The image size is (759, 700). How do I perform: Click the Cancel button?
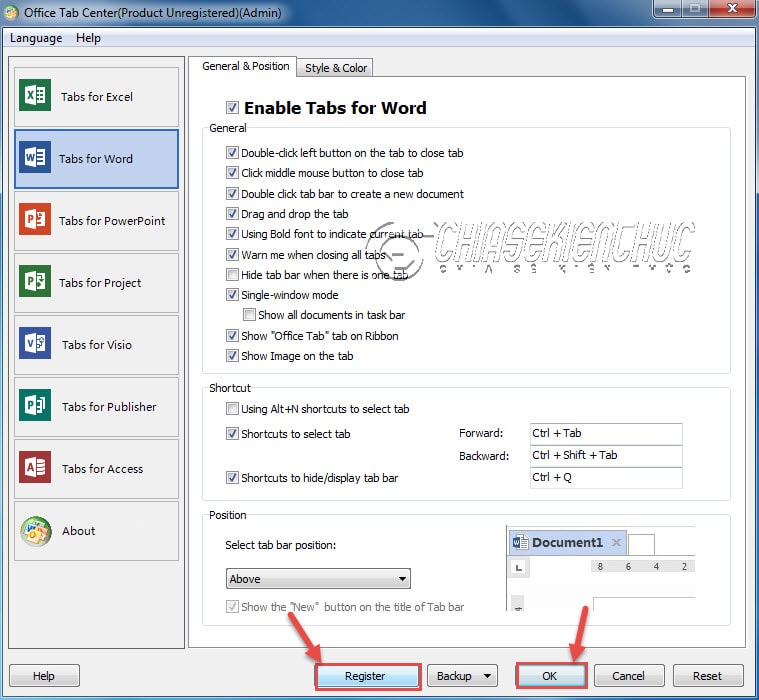pyautogui.click(x=629, y=676)
